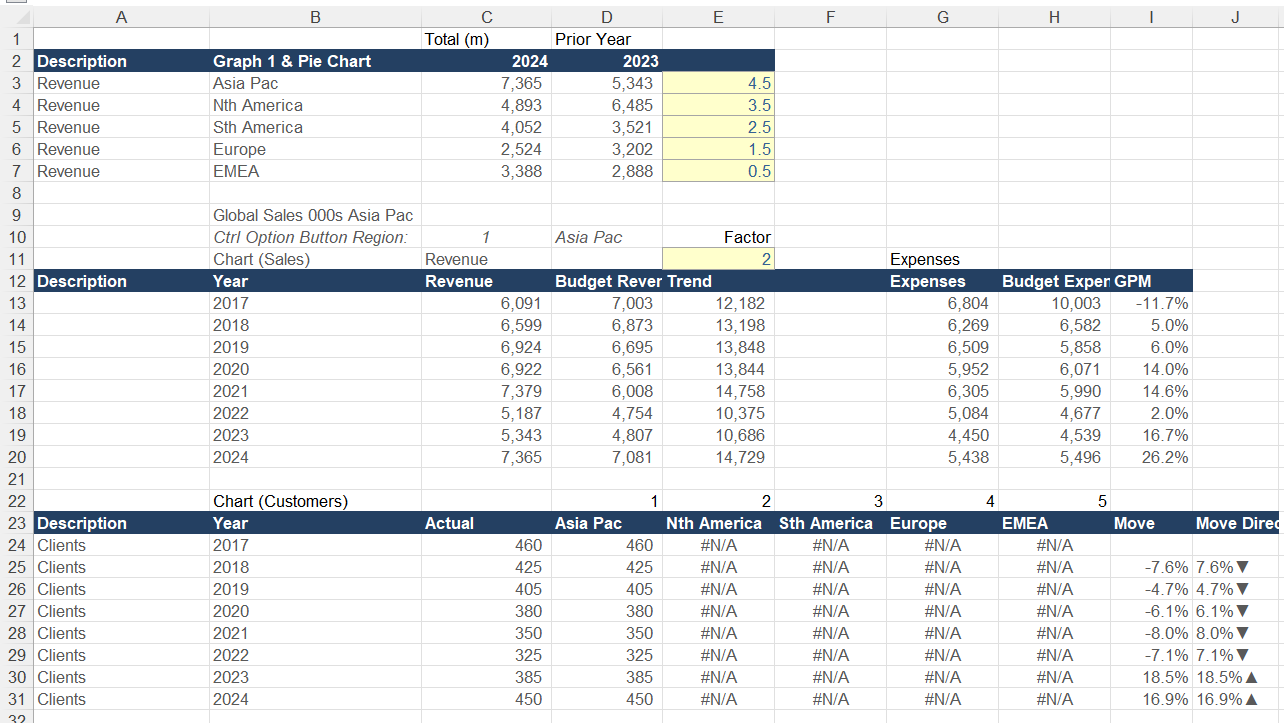Click the yellow input cell with 0.5
Image resolution: width=1284 pixels, height=723 pixels.
point(718,171)
